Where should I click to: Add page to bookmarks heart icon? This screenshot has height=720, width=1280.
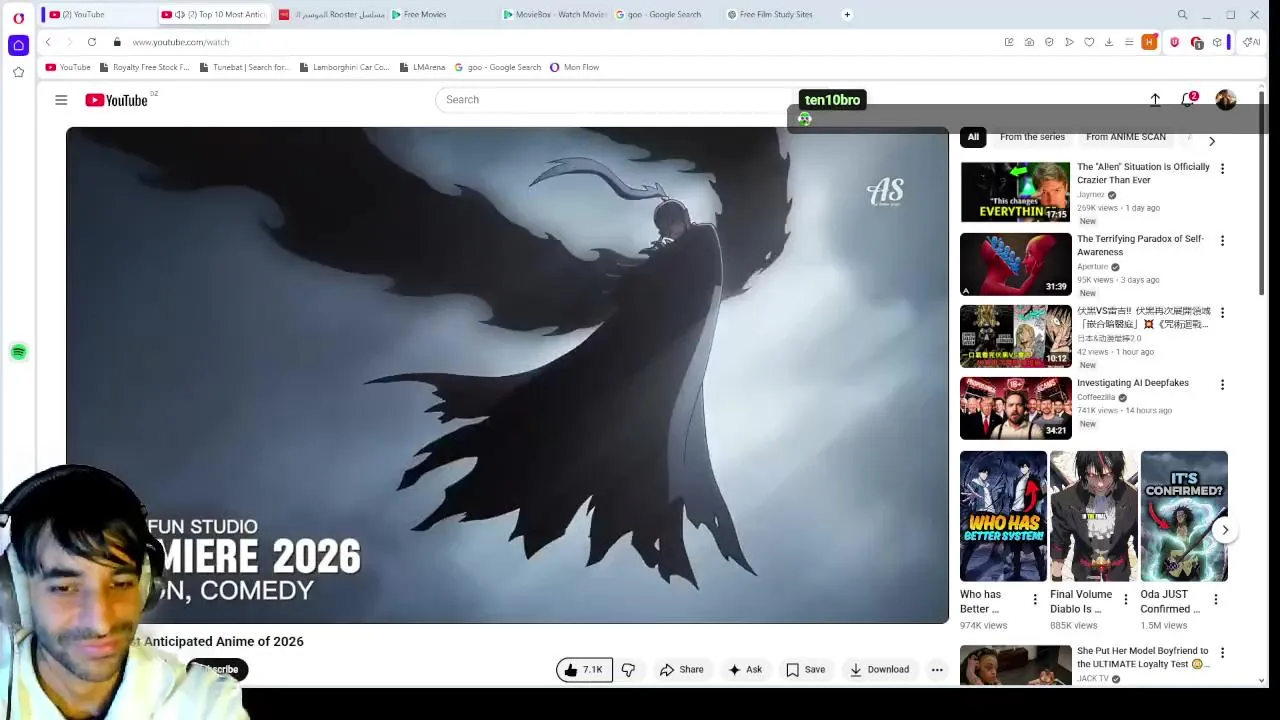click(1089, 42)
